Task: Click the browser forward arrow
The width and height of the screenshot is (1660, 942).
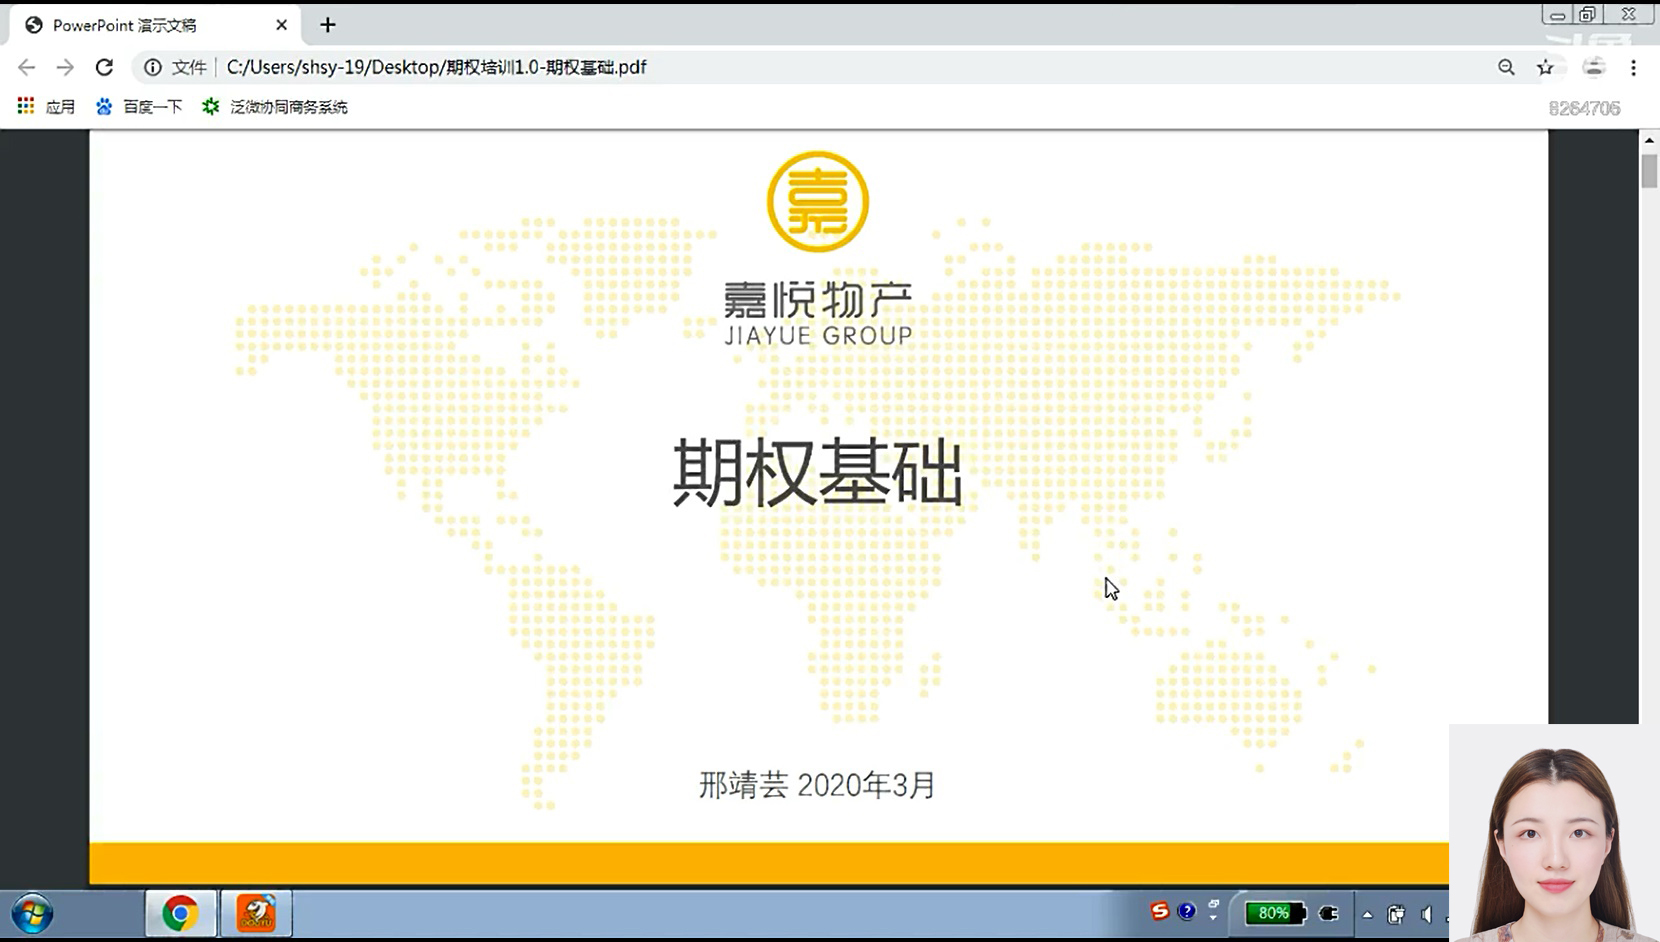Action: (65, 67)
